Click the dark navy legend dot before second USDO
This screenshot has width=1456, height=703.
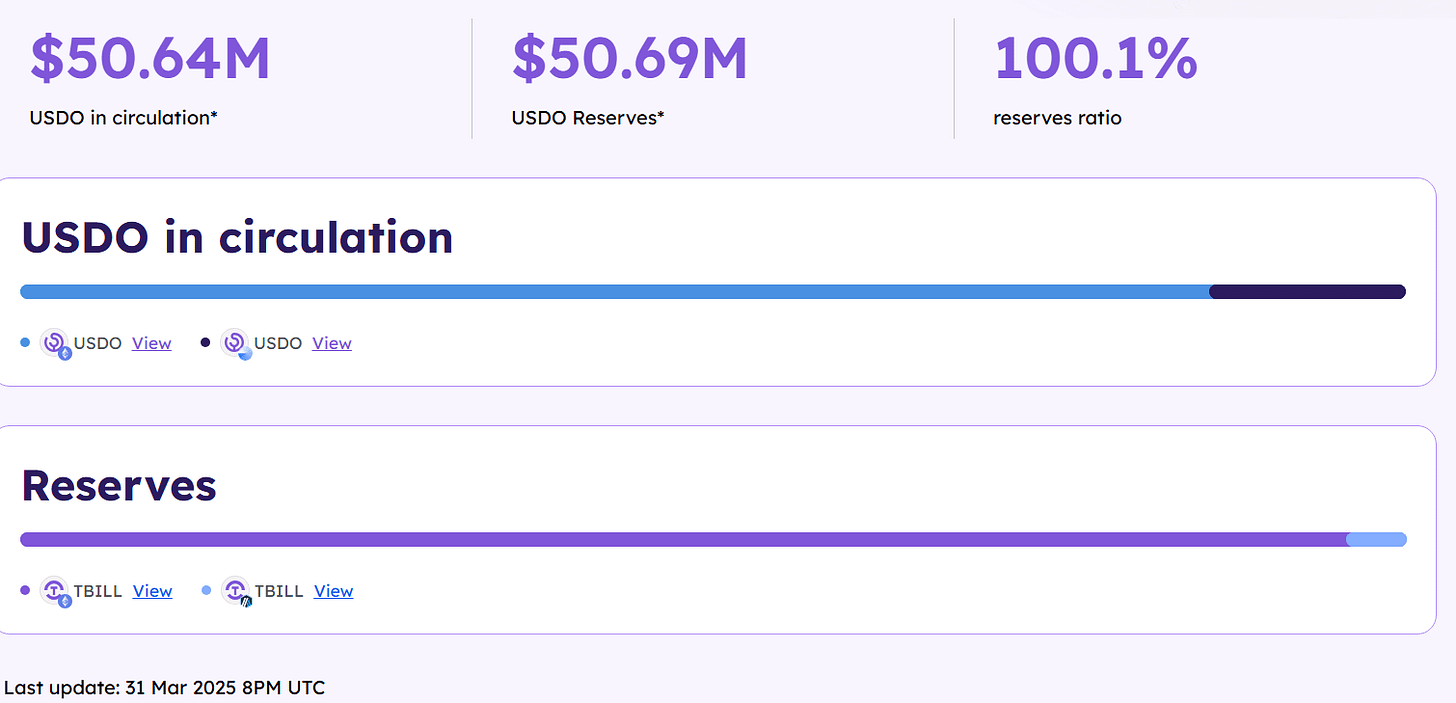[x=206, y=343]
